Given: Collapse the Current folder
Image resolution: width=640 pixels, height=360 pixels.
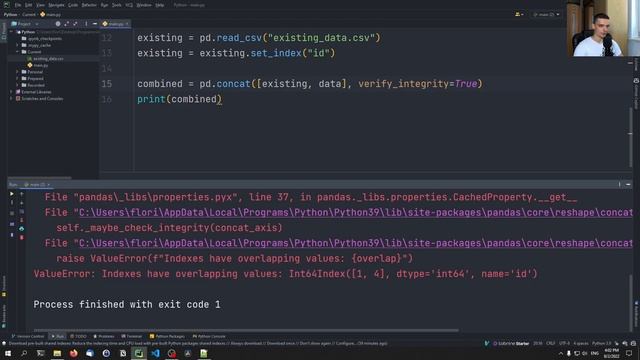Looking at the screenshot, I should (18, 52).
